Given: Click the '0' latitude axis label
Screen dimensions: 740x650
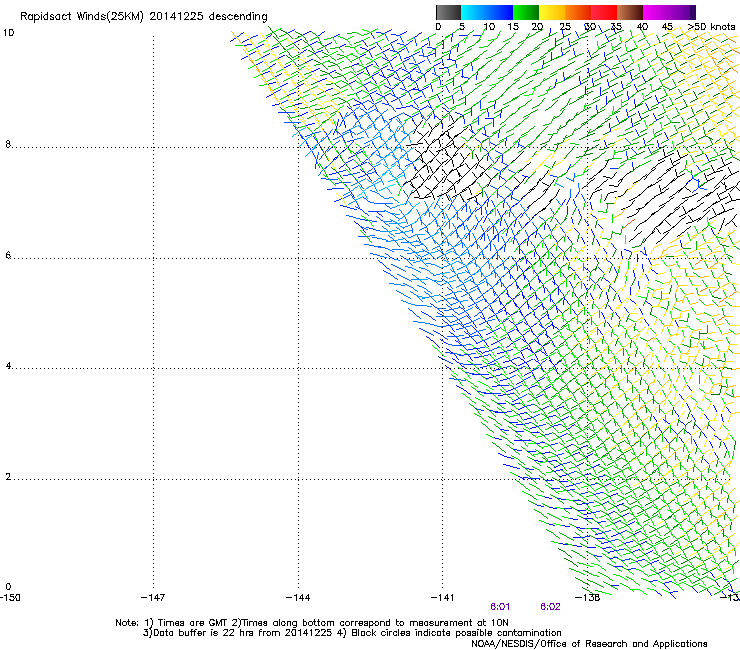Looking at the screenshot, I should tap(8, 587).
